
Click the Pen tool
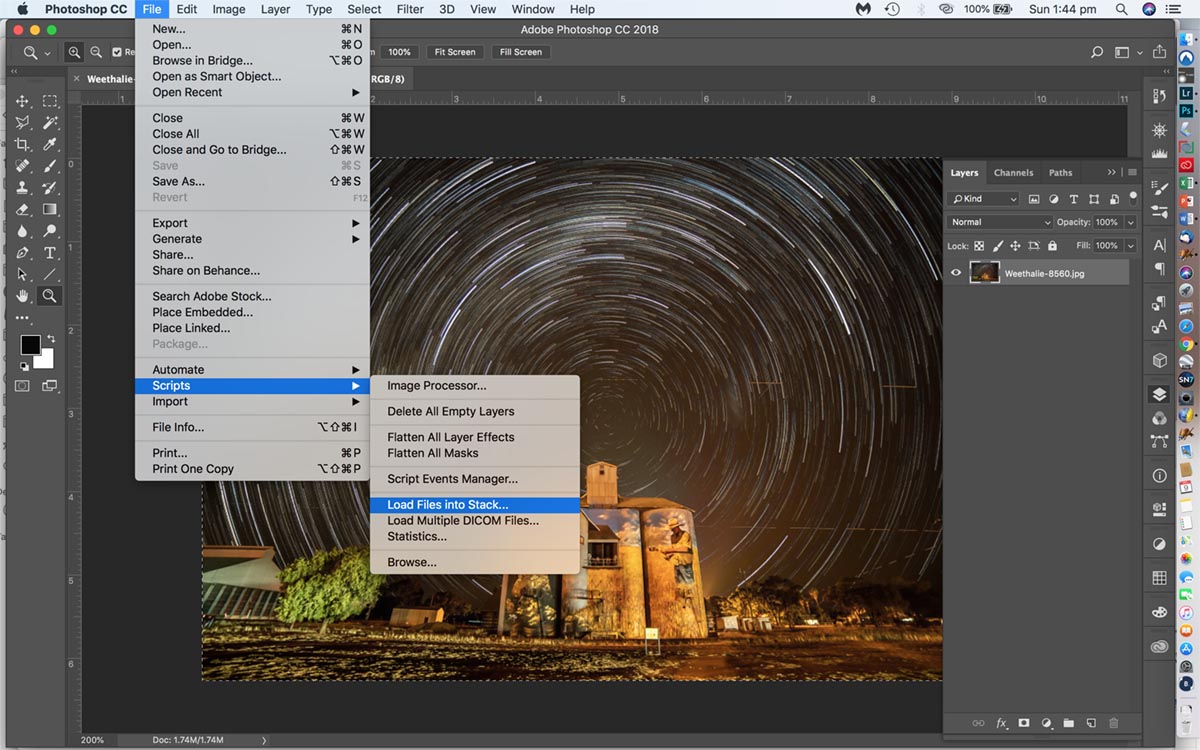tap(22, 253)
